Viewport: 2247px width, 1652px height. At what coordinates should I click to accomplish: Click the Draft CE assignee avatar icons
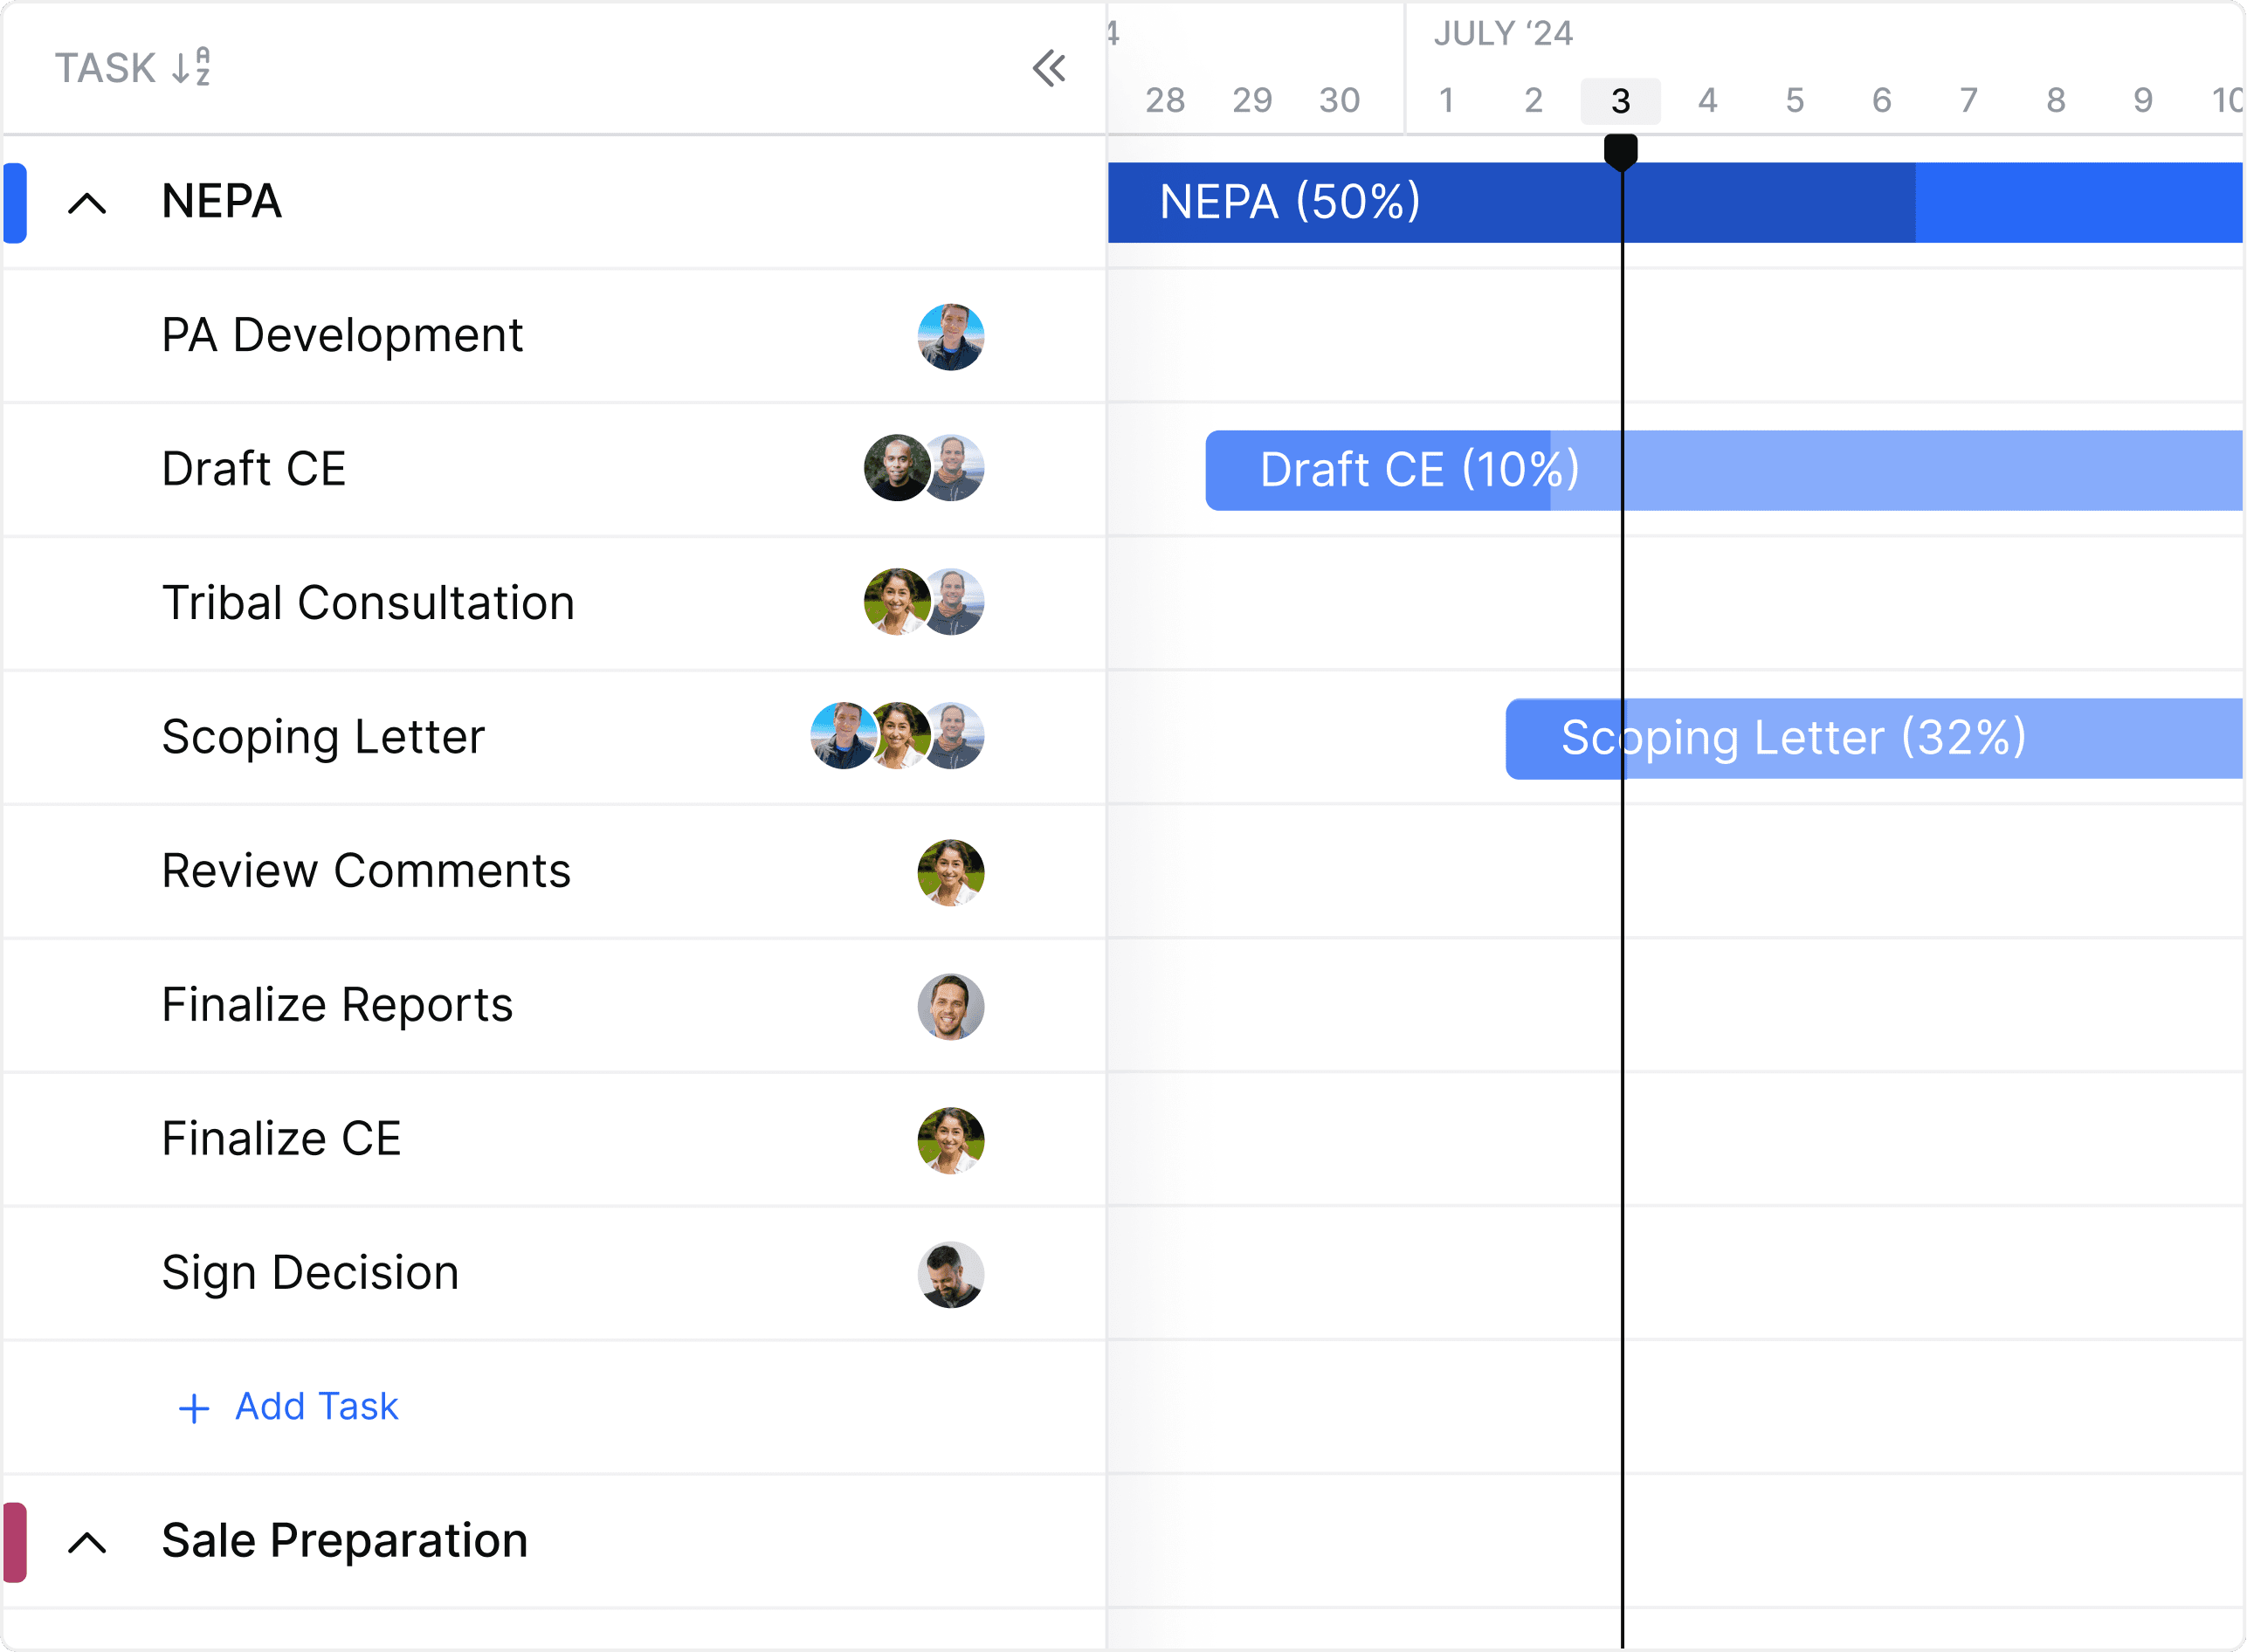(923, 469)
